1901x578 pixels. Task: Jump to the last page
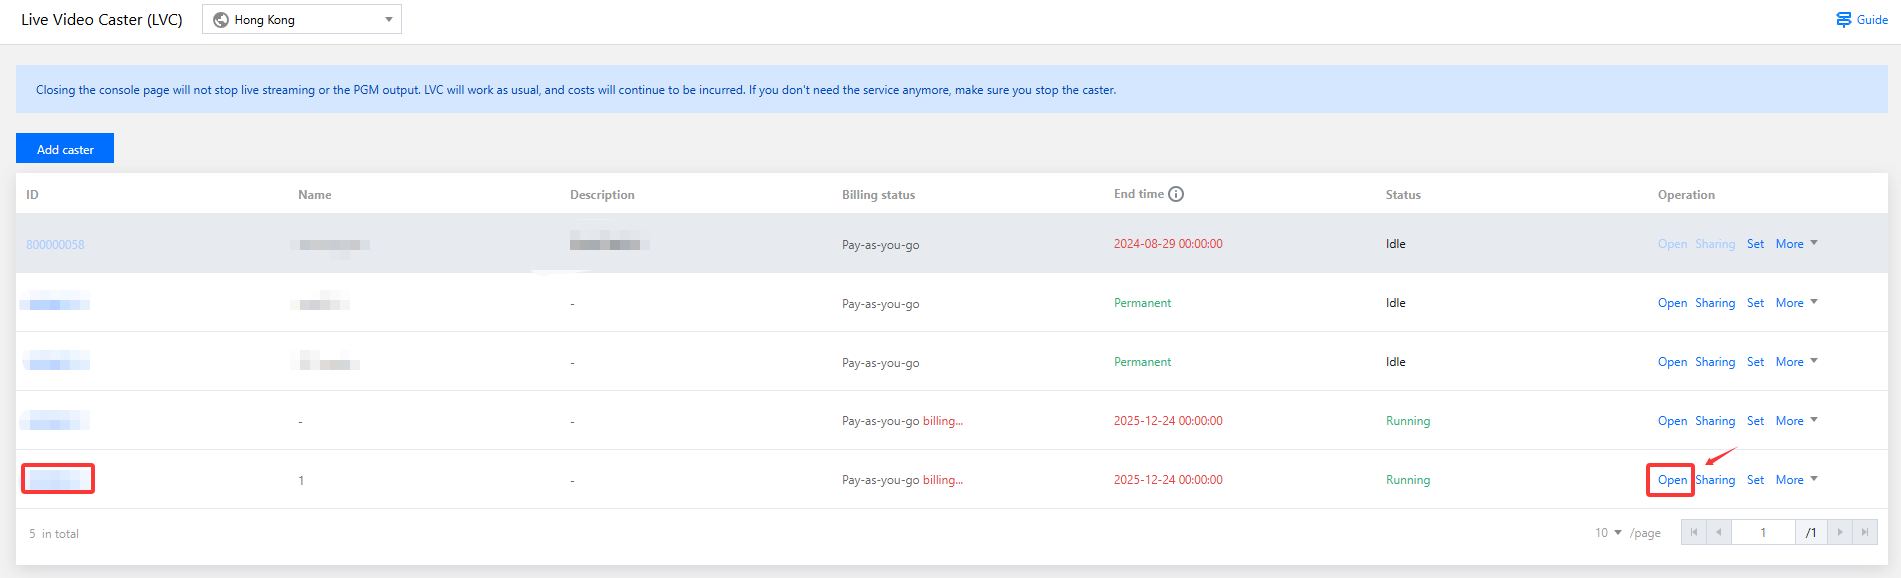point(1865,533)
